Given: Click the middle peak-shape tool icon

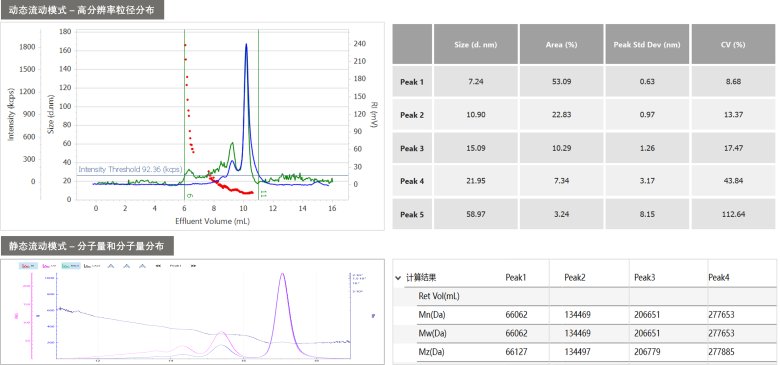Looking at the screenshot, I should tap(127, 266).
